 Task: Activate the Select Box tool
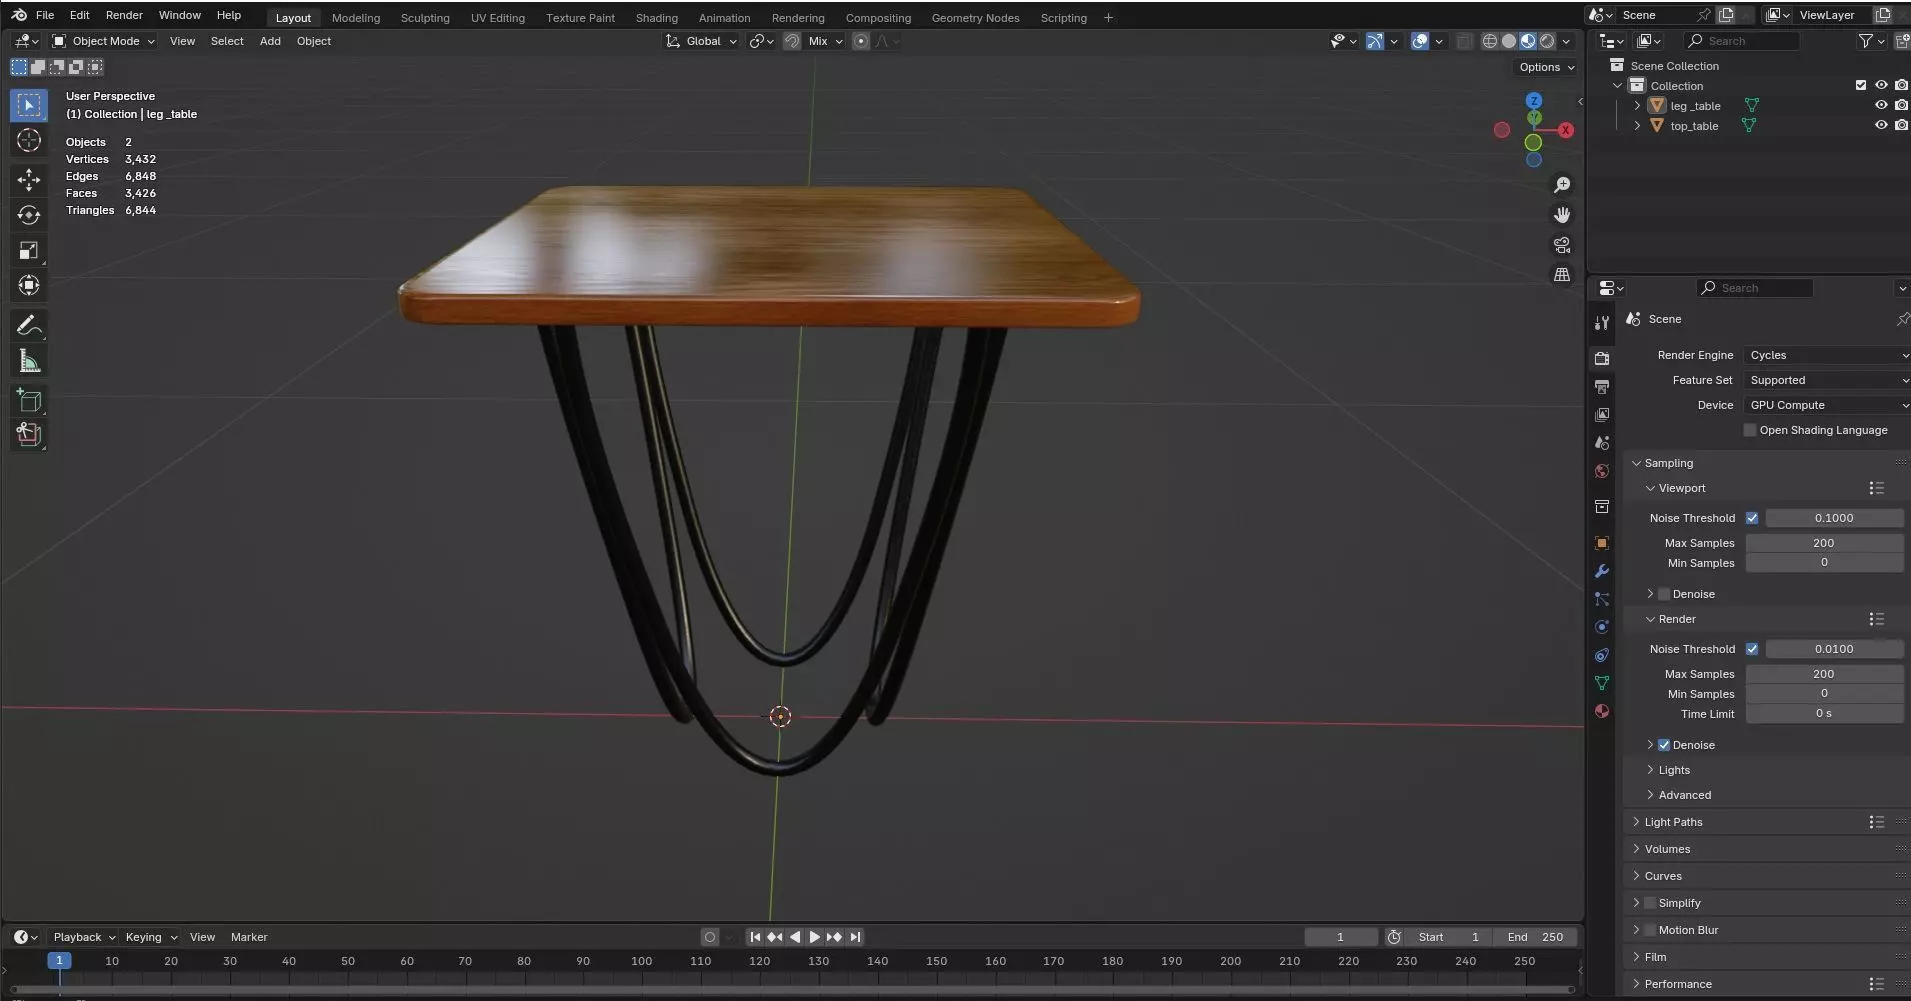click(29, 105)
